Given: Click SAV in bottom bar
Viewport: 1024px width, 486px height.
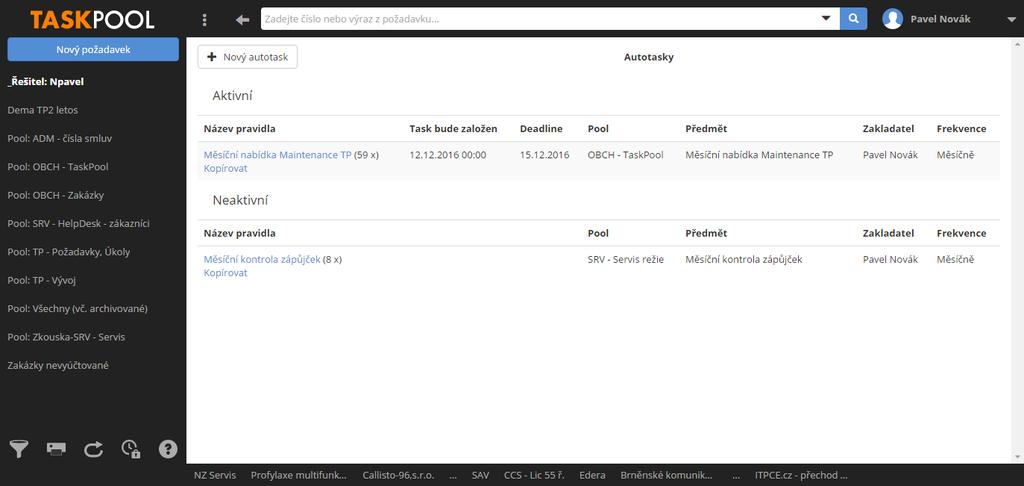Looking at the screenshot, I should 480,476.
